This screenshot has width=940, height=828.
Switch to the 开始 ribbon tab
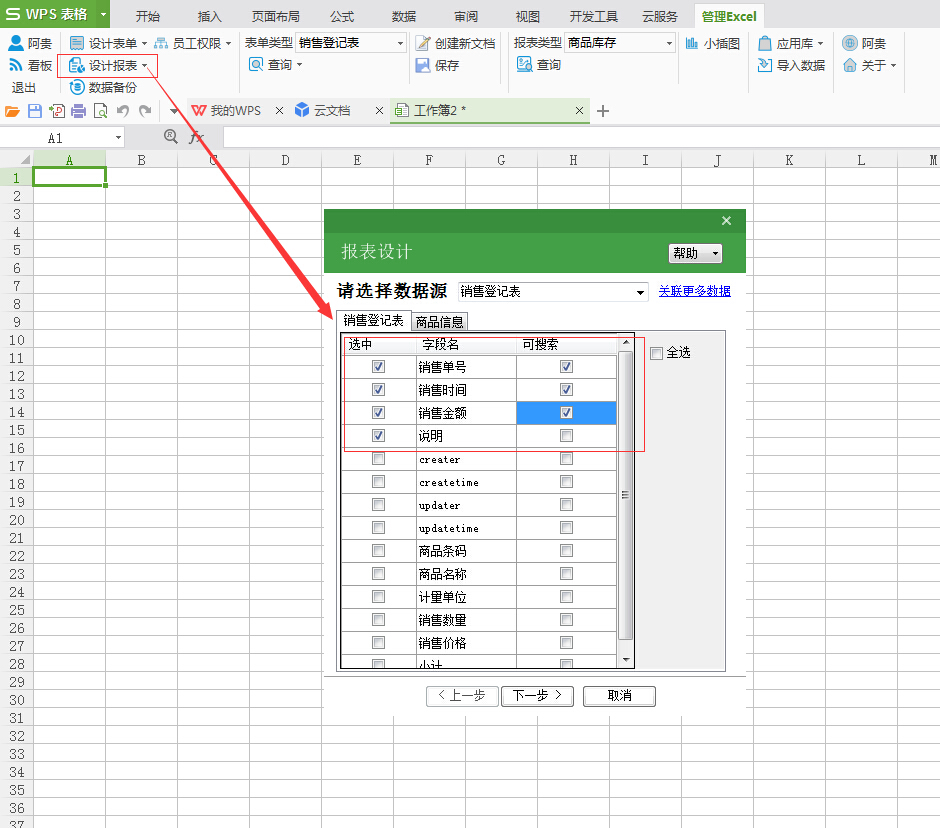[x=147, y=16]
